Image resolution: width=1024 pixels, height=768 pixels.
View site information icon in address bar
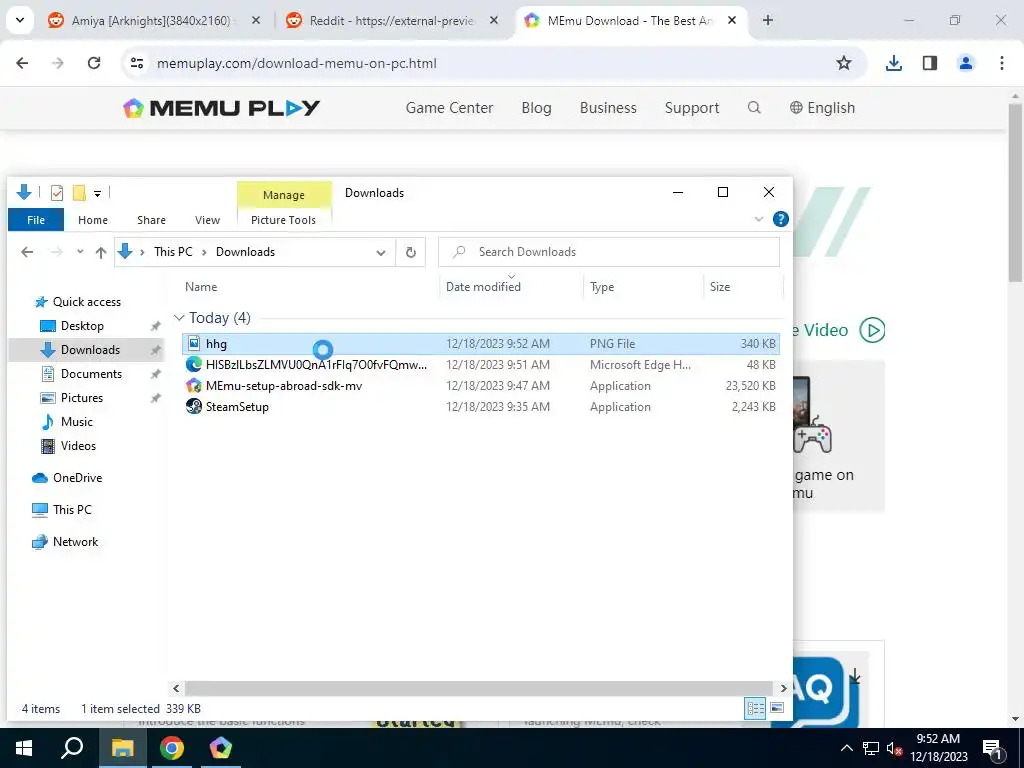136,63
